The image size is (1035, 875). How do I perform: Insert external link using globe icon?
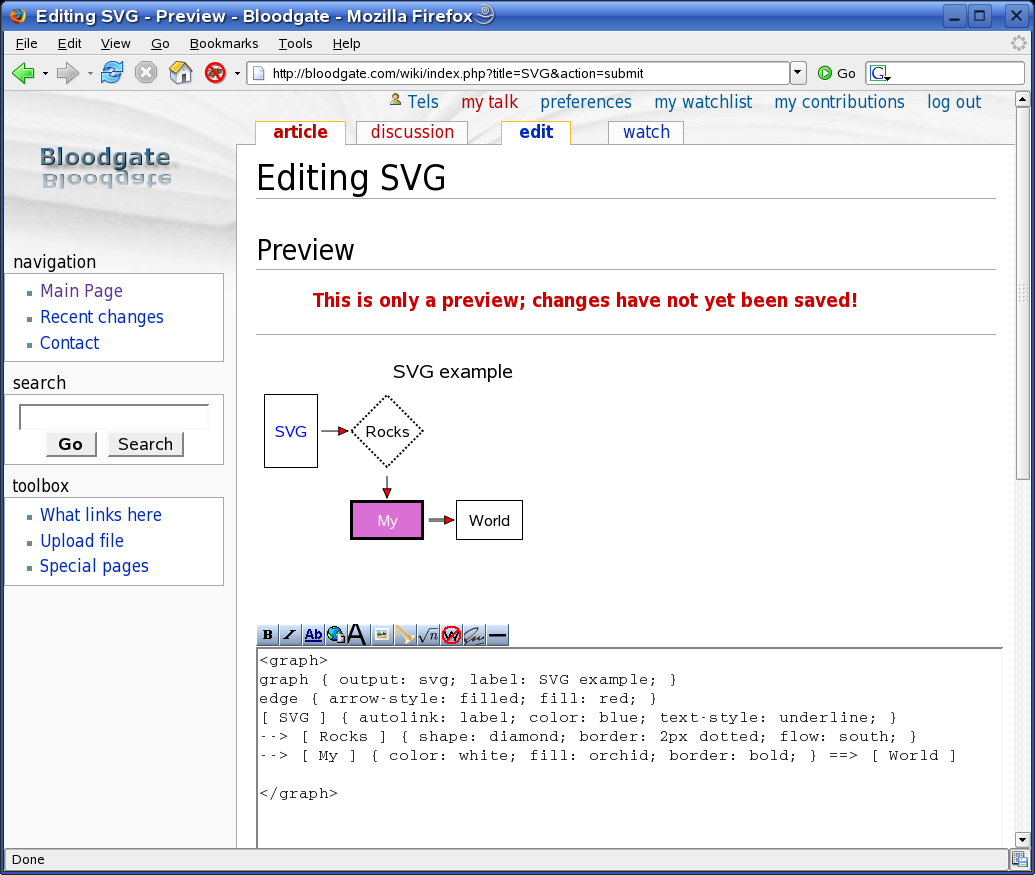pyautogui.click(x=335, y=635)
